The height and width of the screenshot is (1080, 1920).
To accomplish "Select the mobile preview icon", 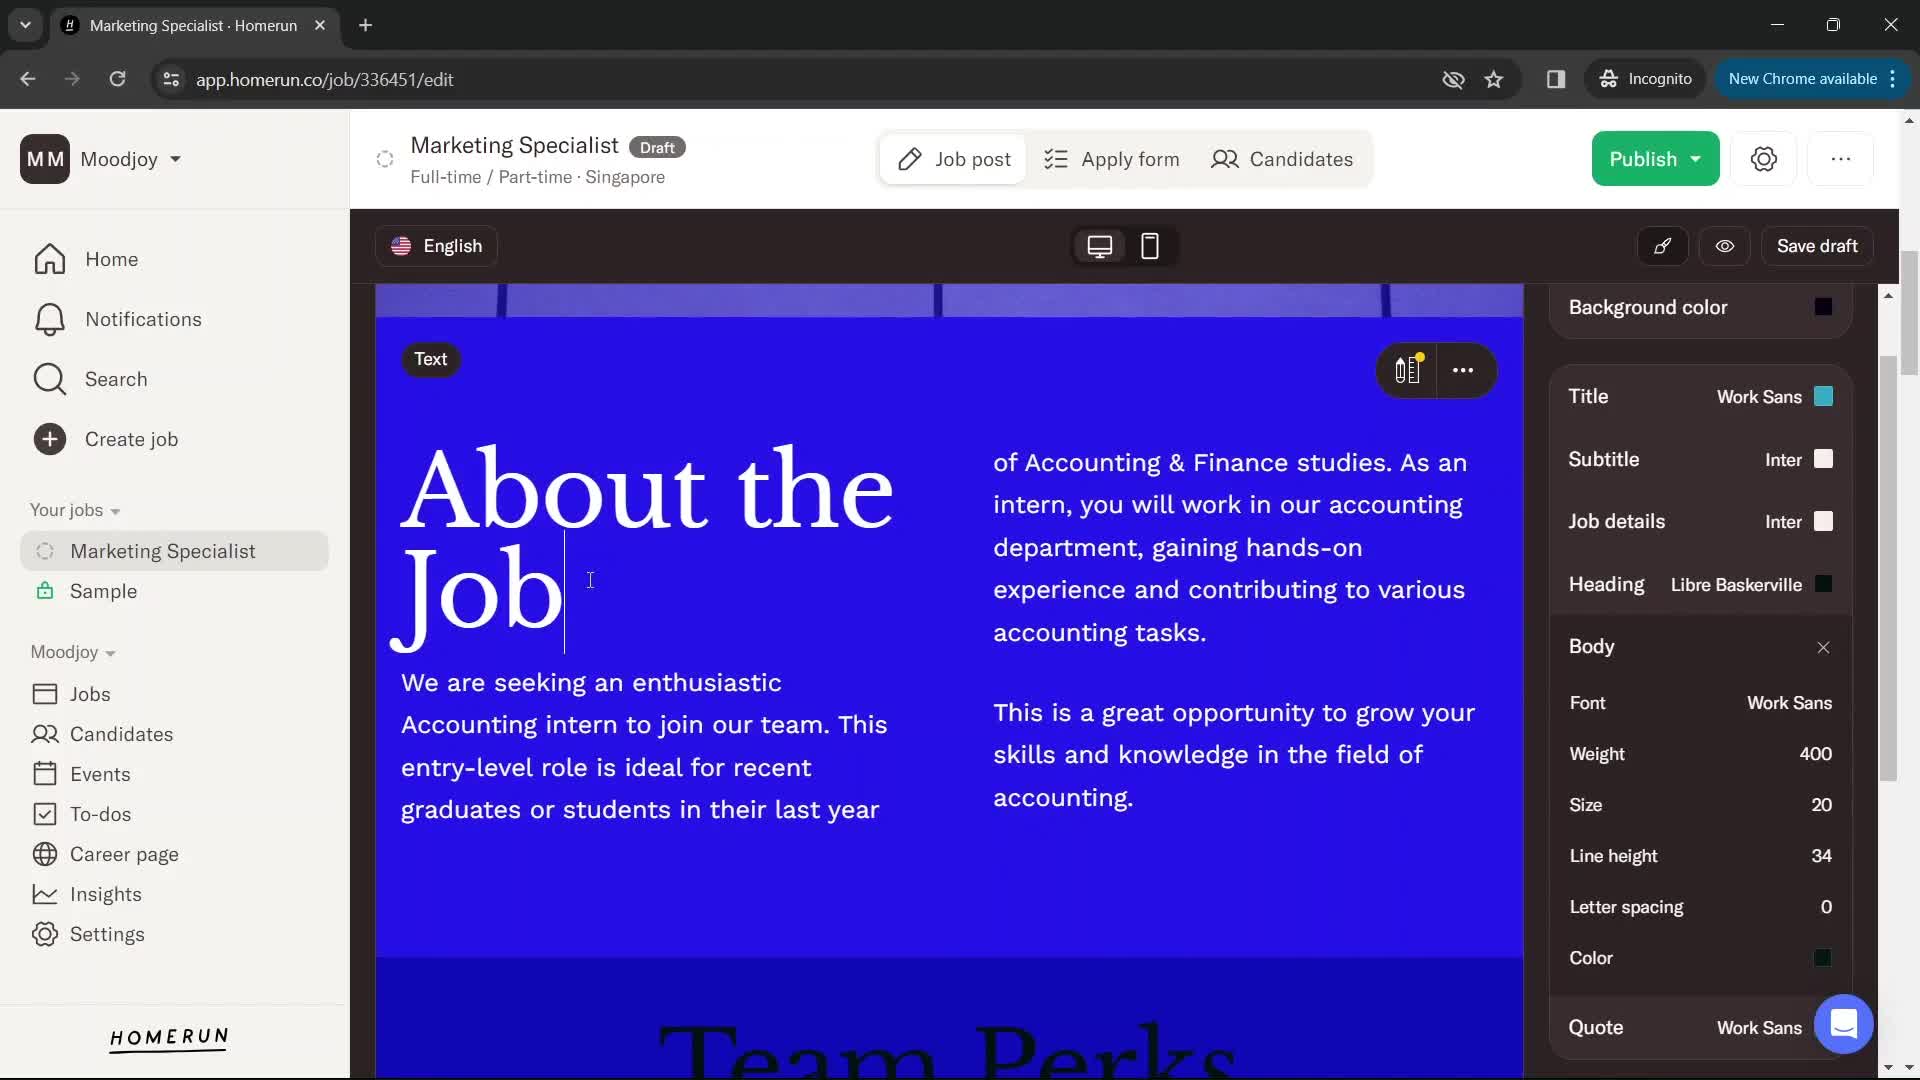I will [x=1150, y=247].
